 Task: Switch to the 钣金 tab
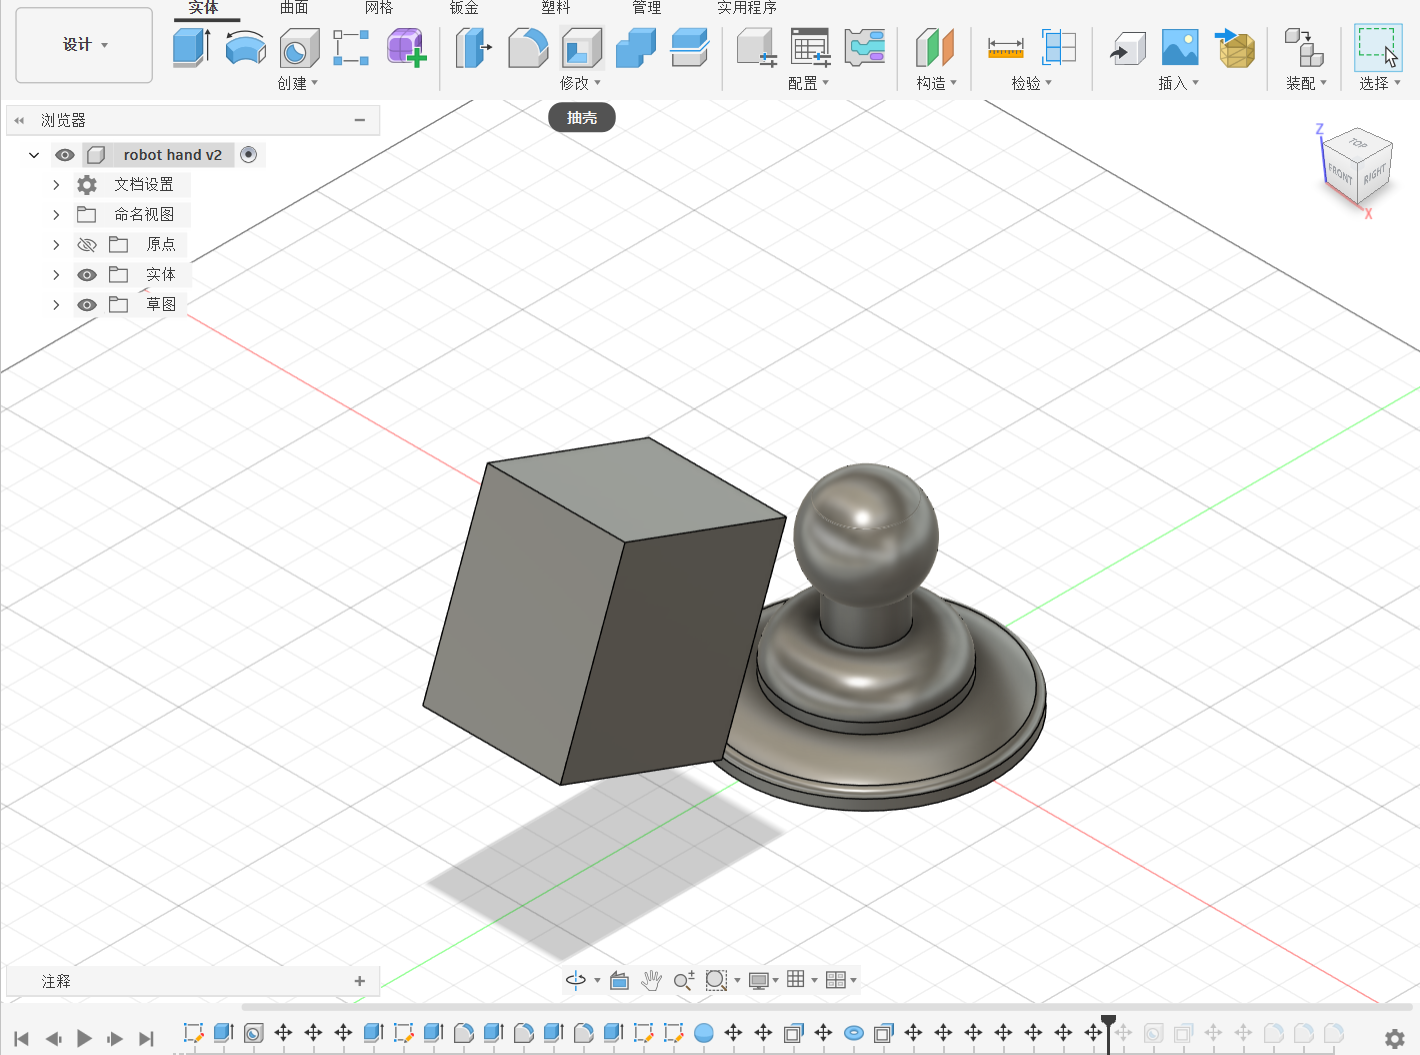coord(464,8)
